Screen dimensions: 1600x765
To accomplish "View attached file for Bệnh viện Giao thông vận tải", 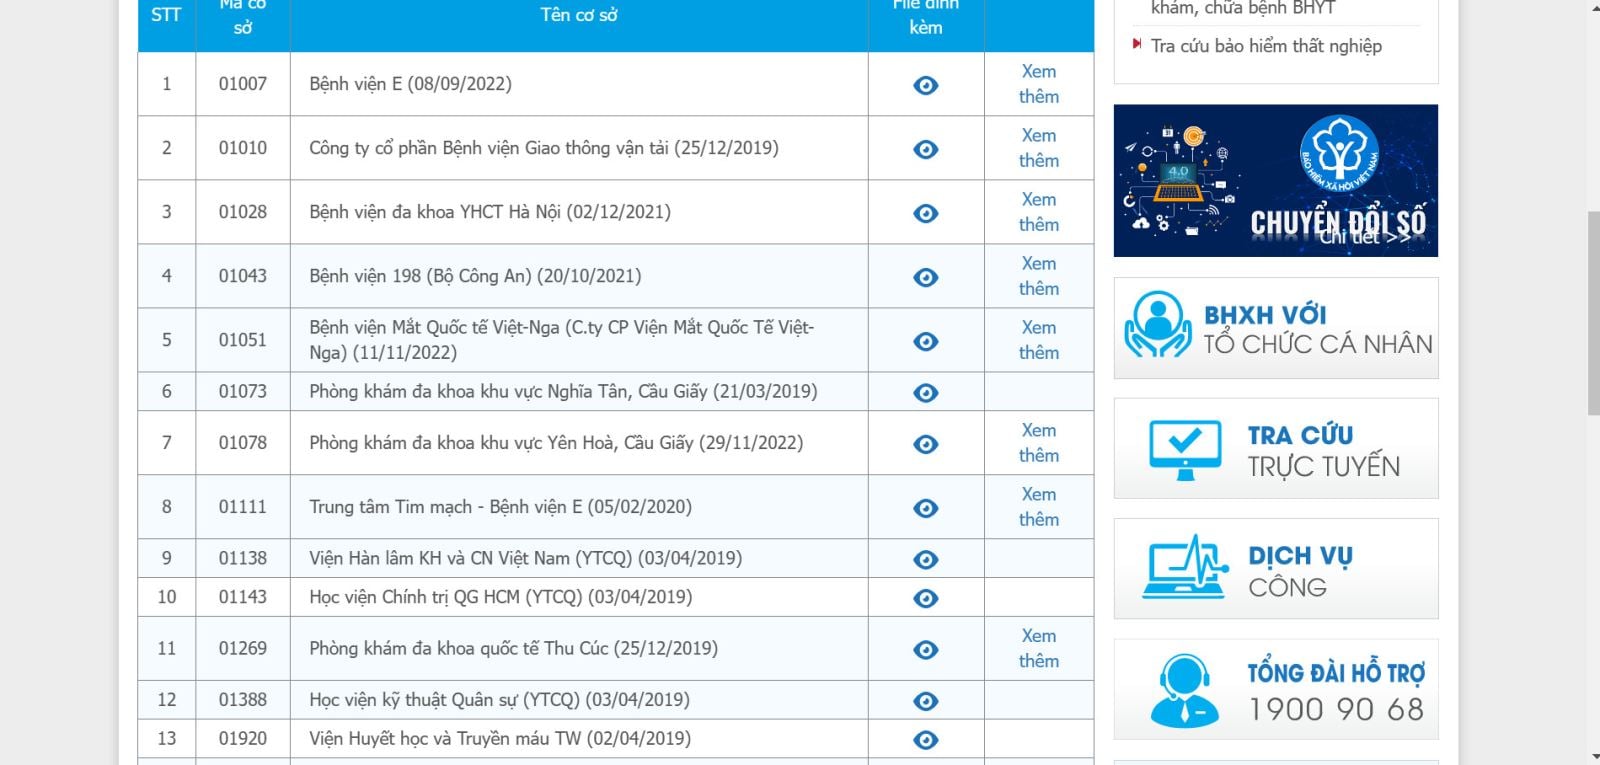I will tap(926, 149).
